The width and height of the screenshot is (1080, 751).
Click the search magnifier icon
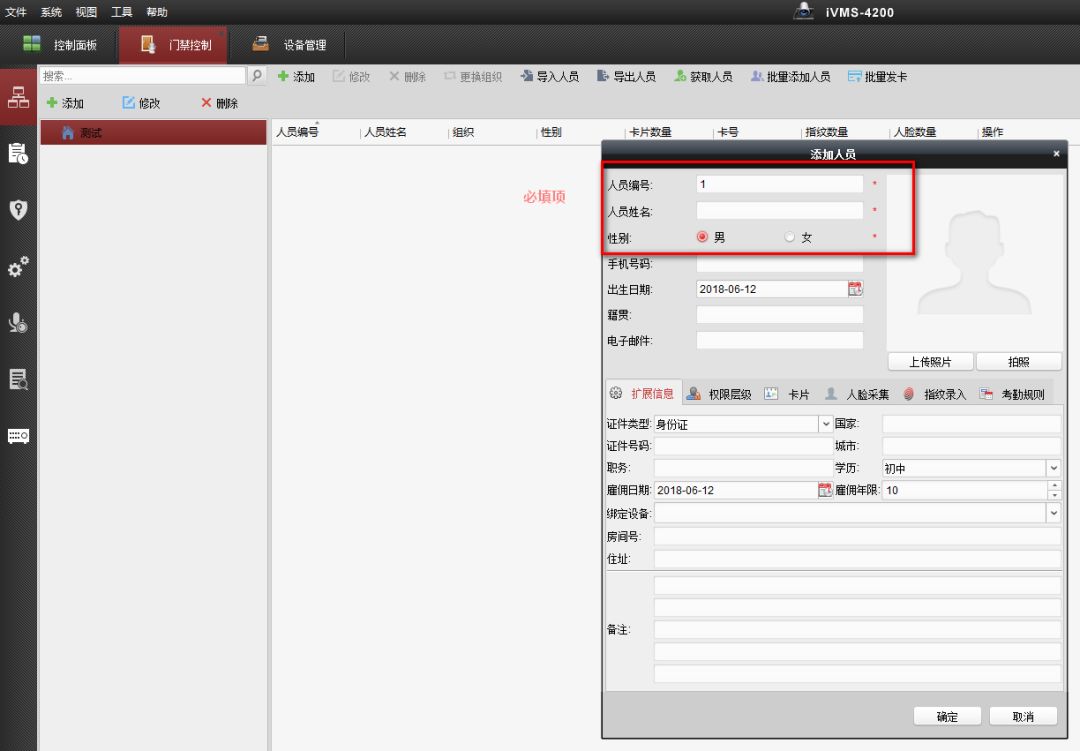click(257, 76)
